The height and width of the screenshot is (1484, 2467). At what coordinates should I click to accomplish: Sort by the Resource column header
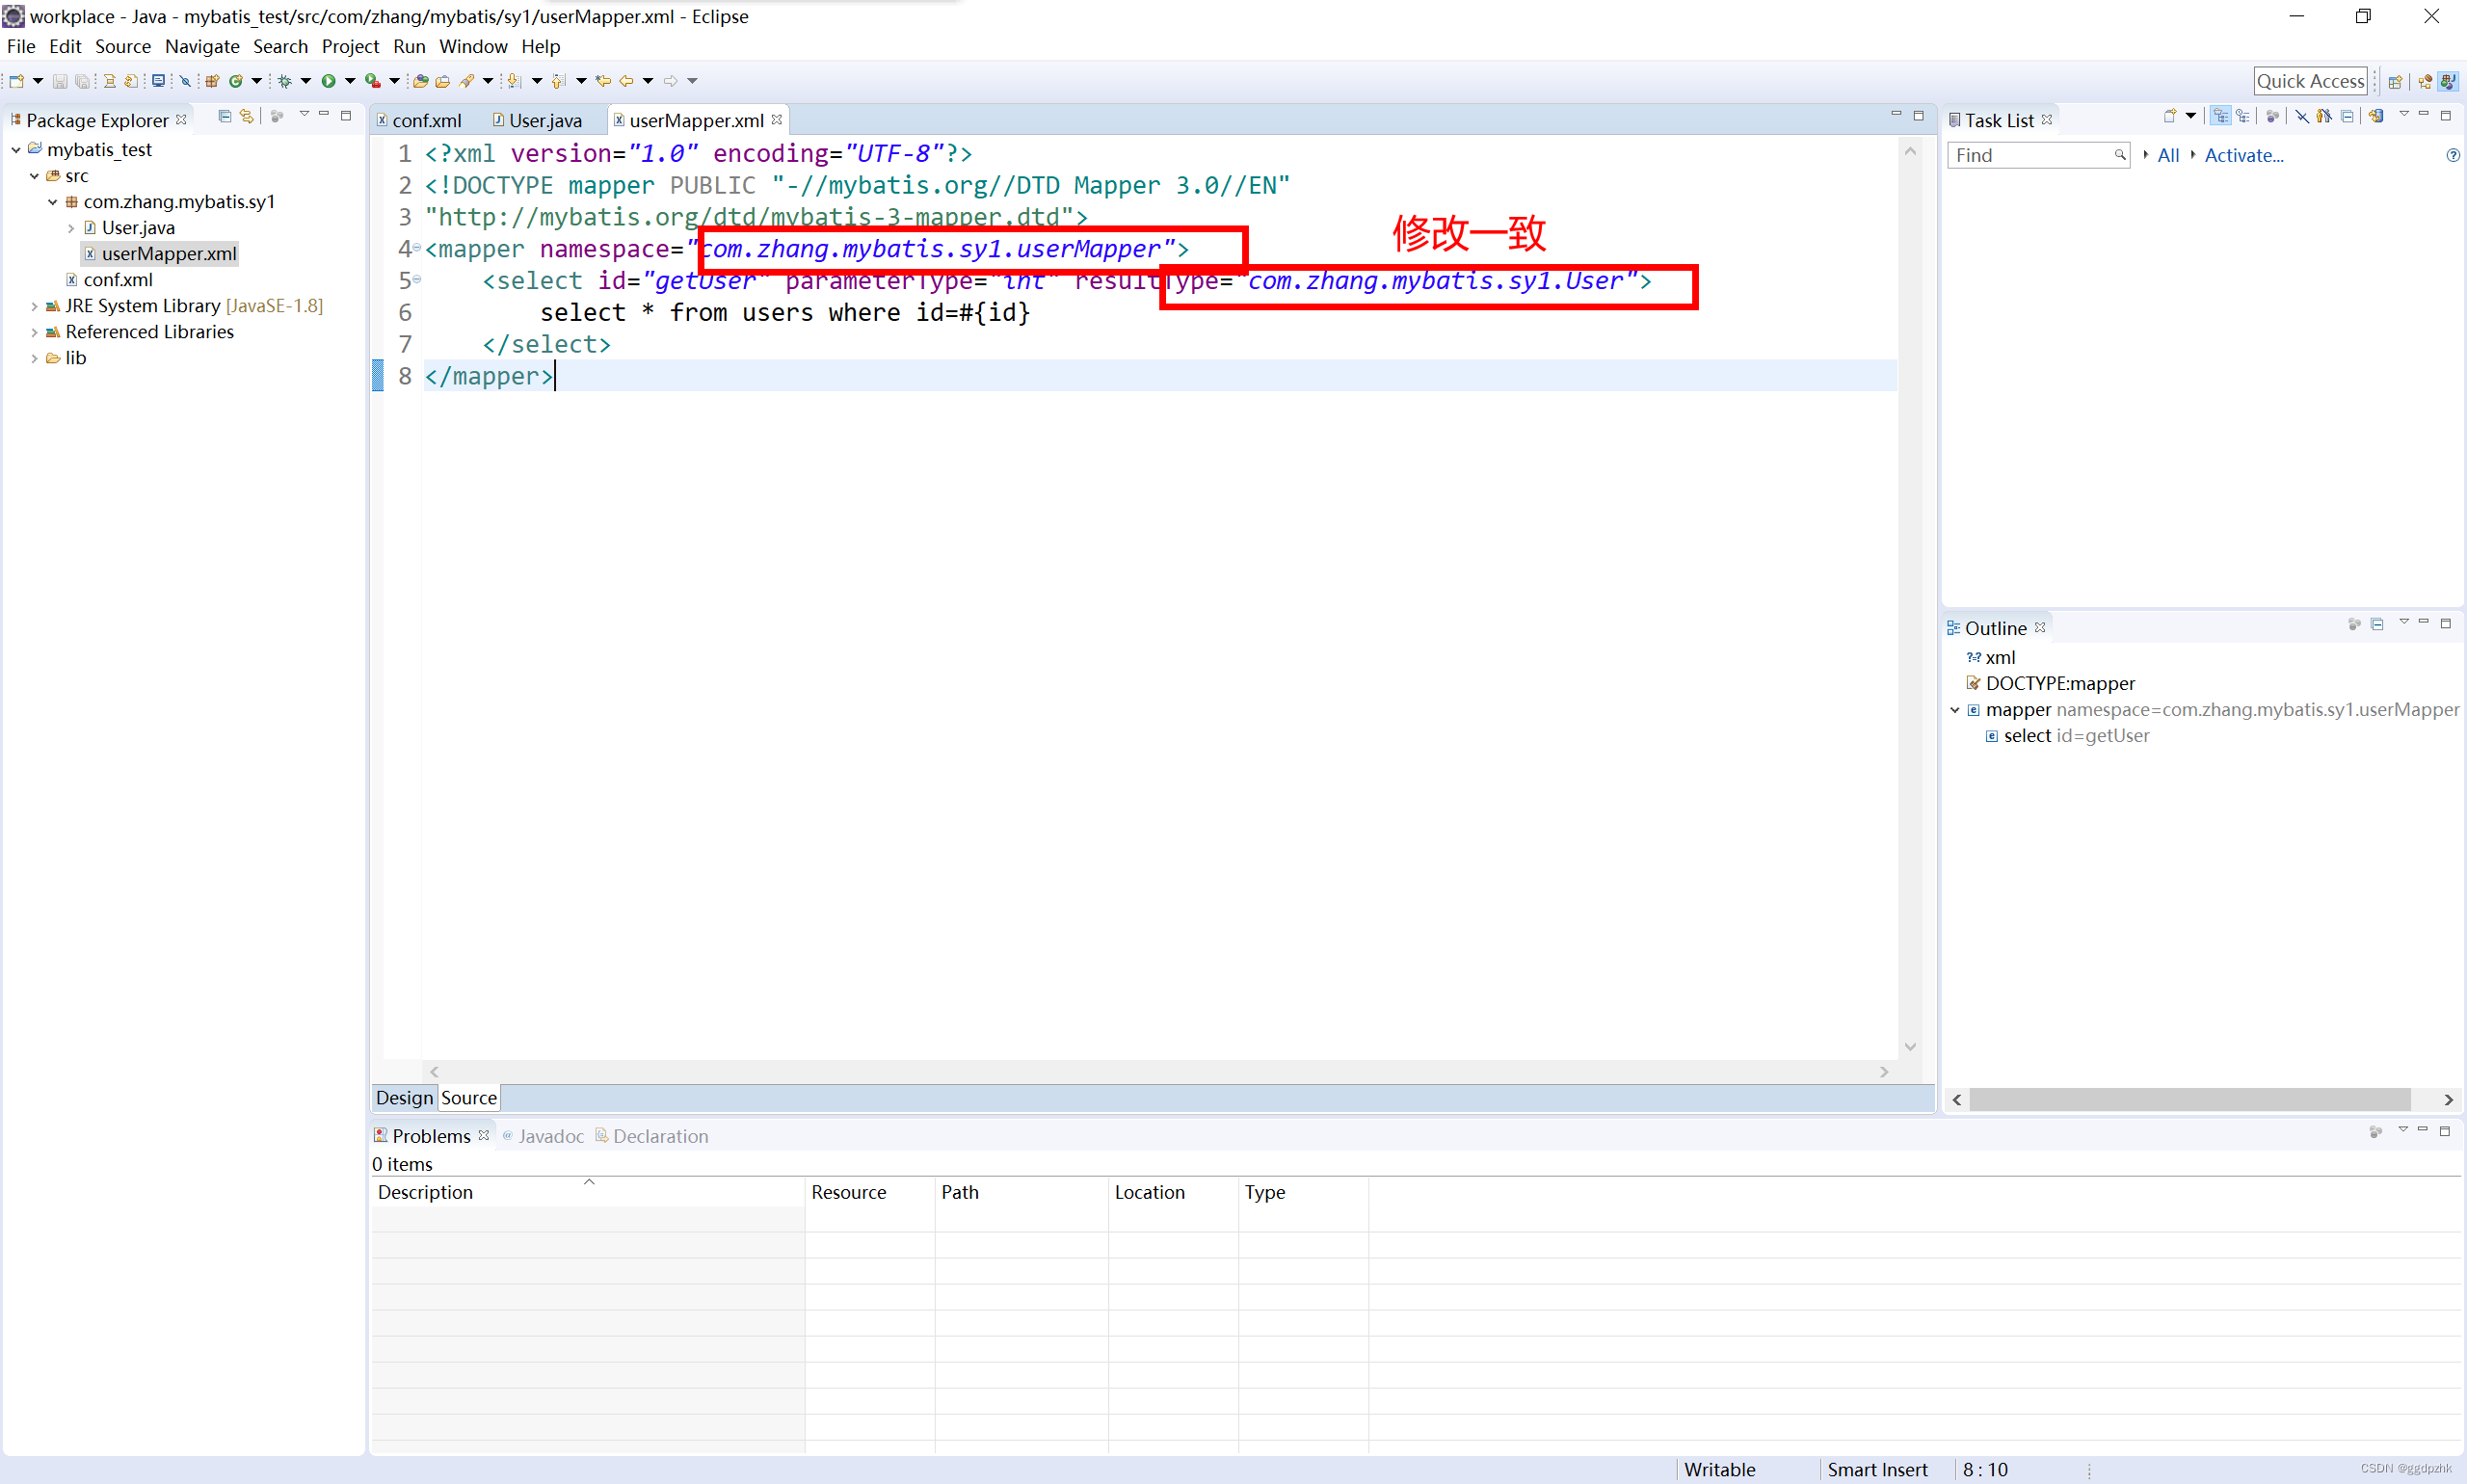click(x=870, y=1192)
